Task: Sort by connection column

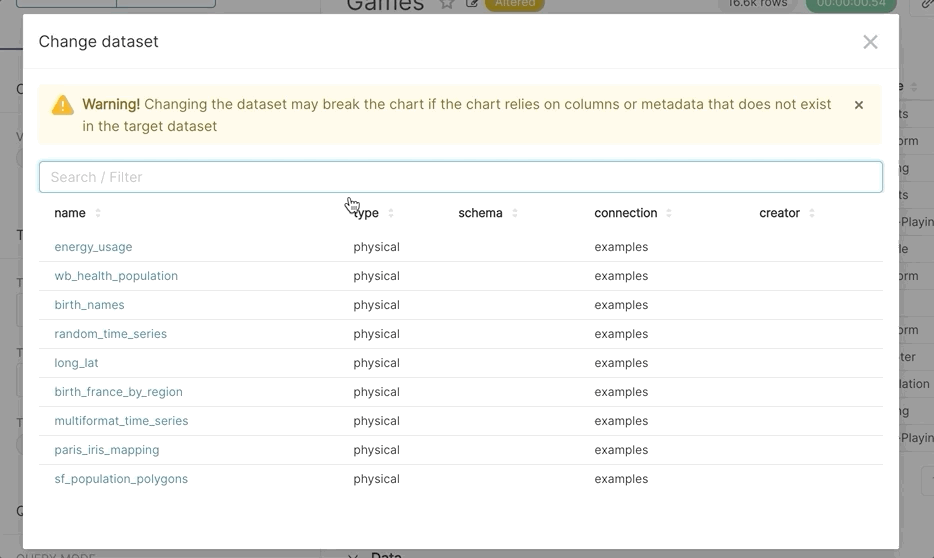Action: 668,213
